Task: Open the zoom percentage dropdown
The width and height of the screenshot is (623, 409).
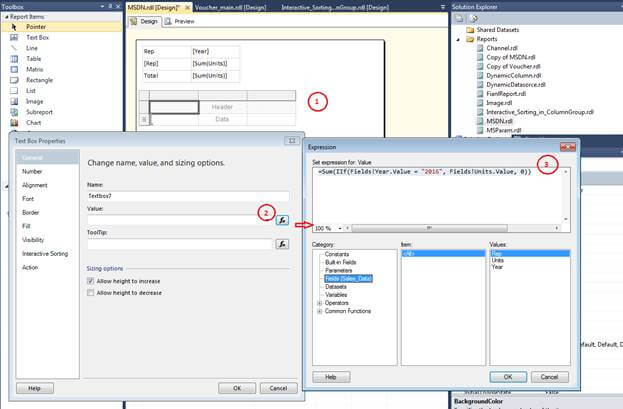Action: [340, 229]
